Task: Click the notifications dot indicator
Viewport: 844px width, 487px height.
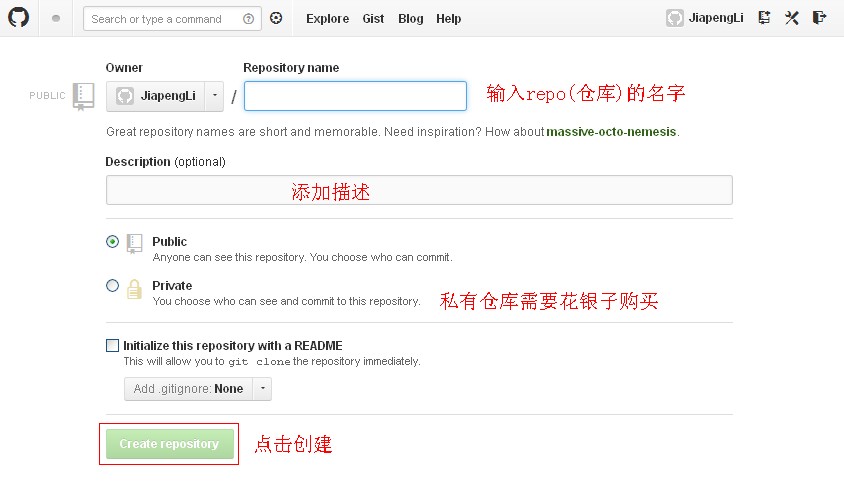Action: (x=55, y=18)
